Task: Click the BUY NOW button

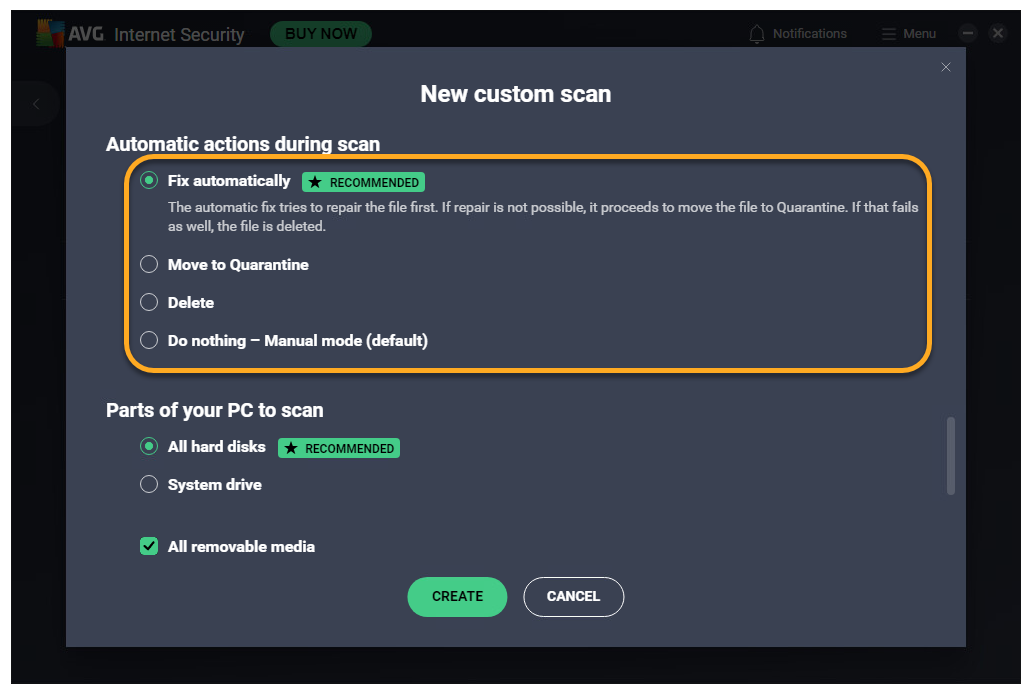Action: [x=321, y=34]
